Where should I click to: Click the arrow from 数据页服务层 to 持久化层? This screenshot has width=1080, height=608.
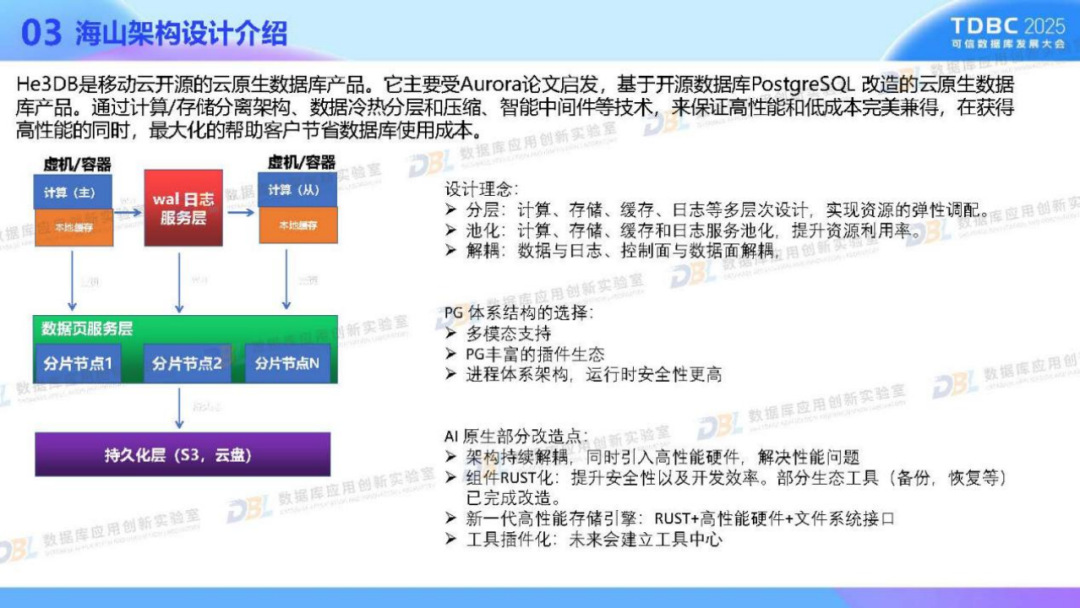[179, 408]
